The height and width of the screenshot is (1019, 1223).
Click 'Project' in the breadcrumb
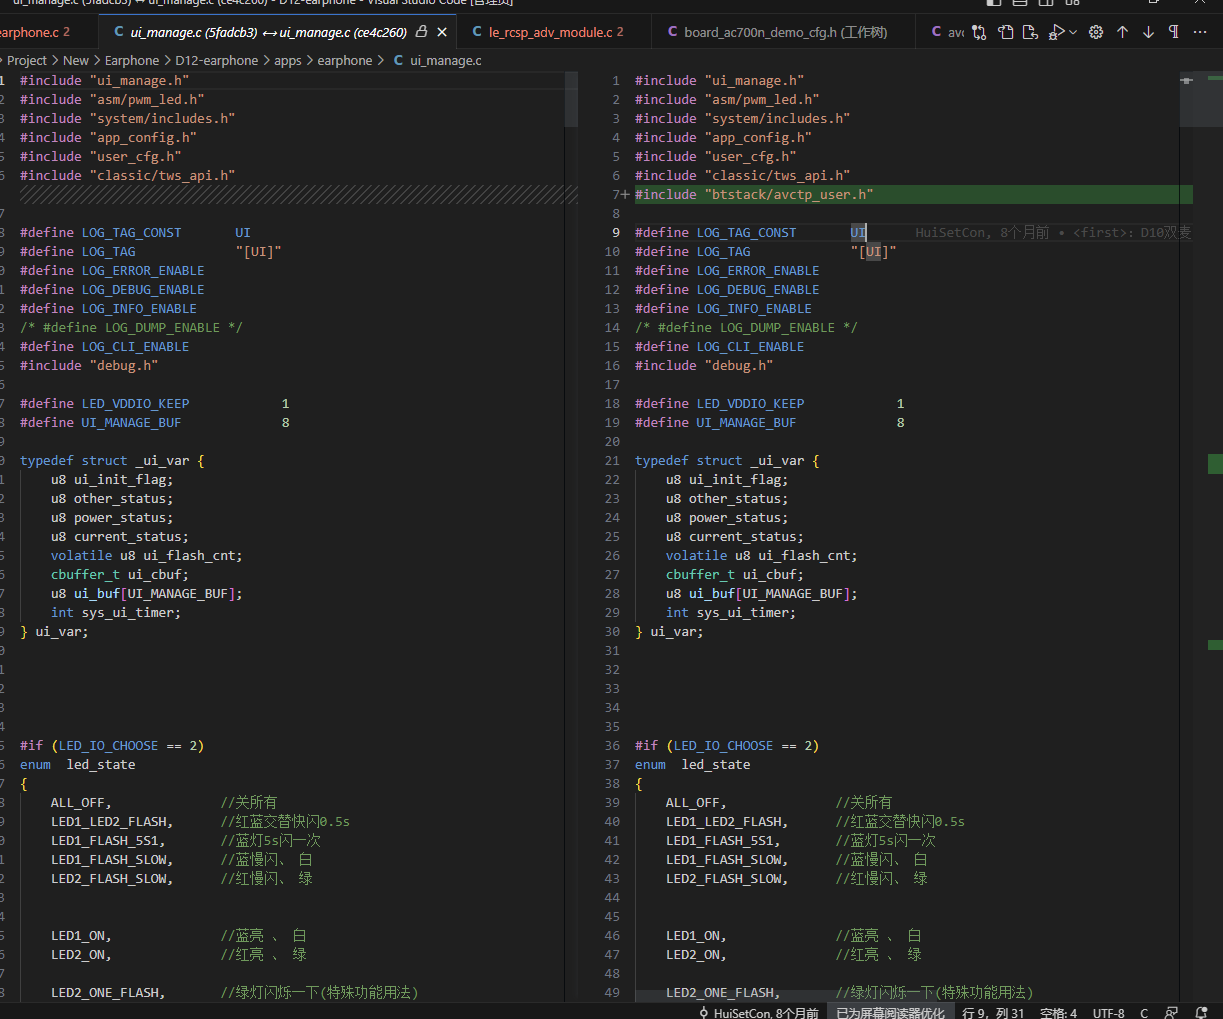click(x=27, y=60)
